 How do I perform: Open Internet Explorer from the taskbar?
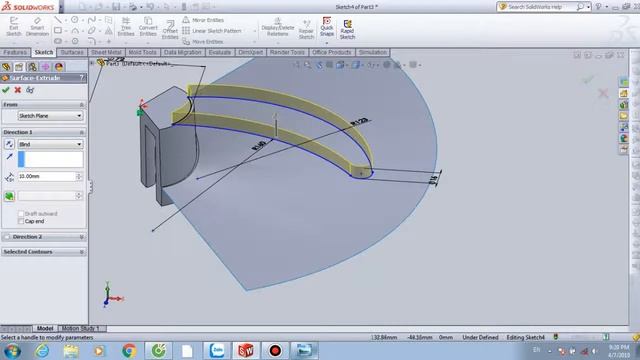tap(42, 351)
